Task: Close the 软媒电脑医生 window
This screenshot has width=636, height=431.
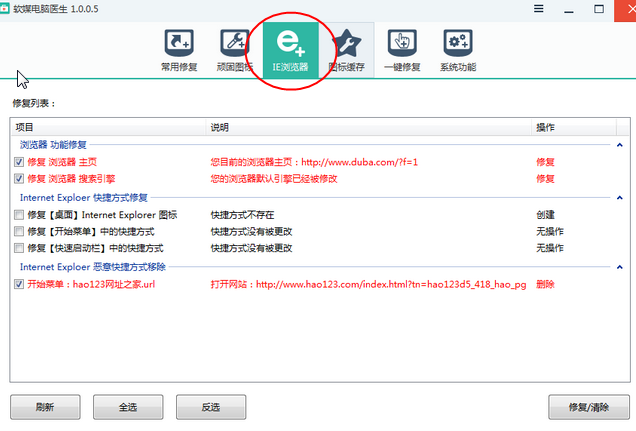Action: tap(627, 10)
